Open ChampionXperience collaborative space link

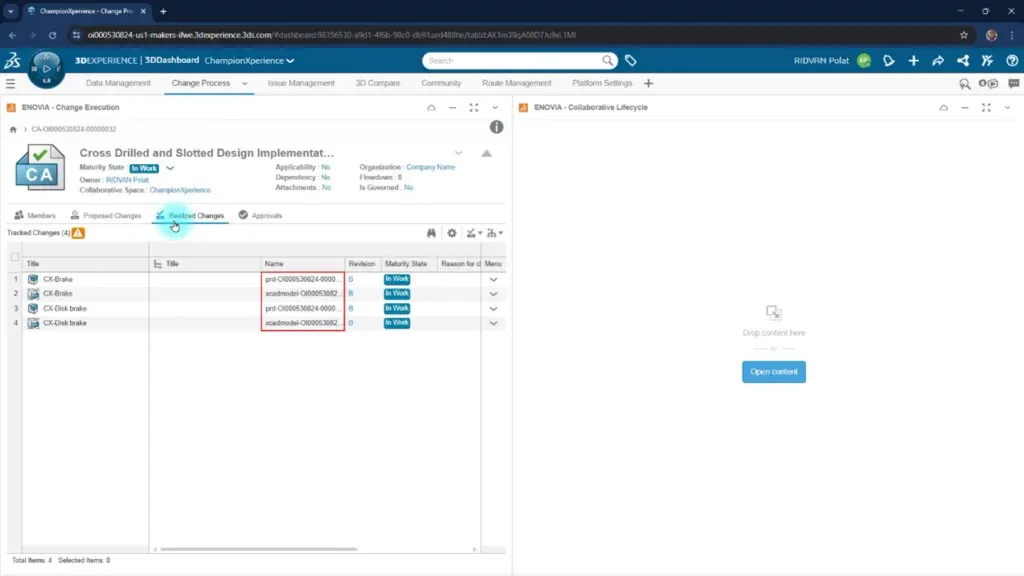[x=180, y=190]
